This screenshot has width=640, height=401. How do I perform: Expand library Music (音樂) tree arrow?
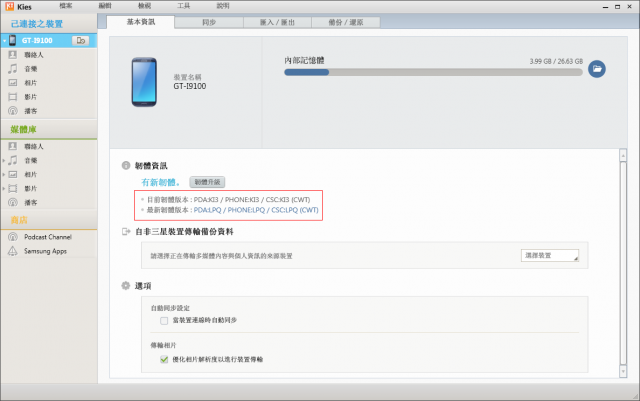[4, 161]
